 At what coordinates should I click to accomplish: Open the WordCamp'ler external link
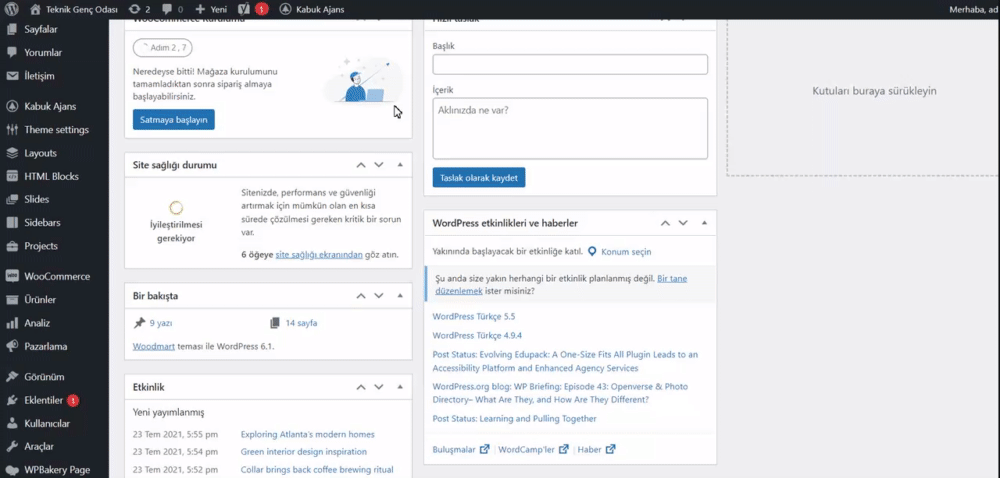[533, 449]
